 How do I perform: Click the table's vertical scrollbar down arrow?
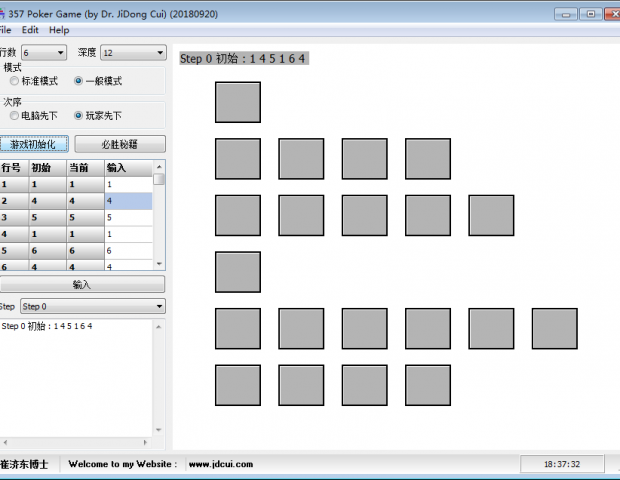159,263
